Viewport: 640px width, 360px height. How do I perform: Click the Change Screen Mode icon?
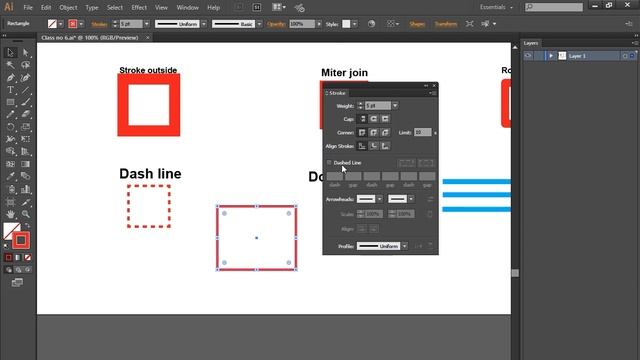(x=17, y=282)
